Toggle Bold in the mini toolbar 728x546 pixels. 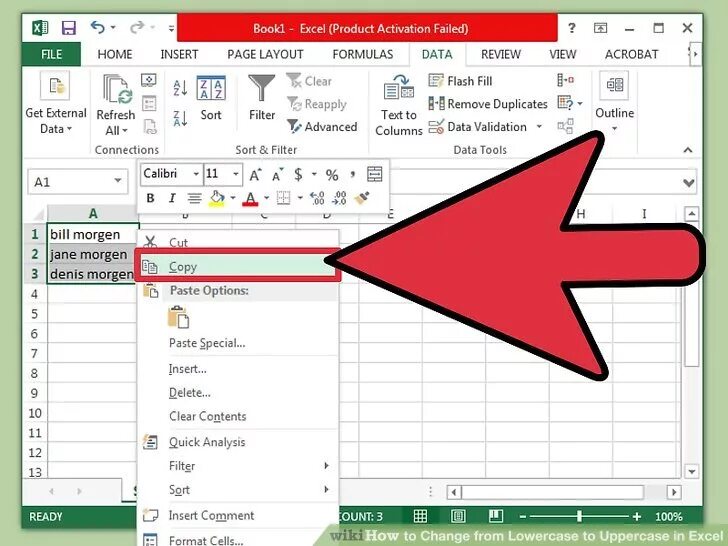click(150, 198)
